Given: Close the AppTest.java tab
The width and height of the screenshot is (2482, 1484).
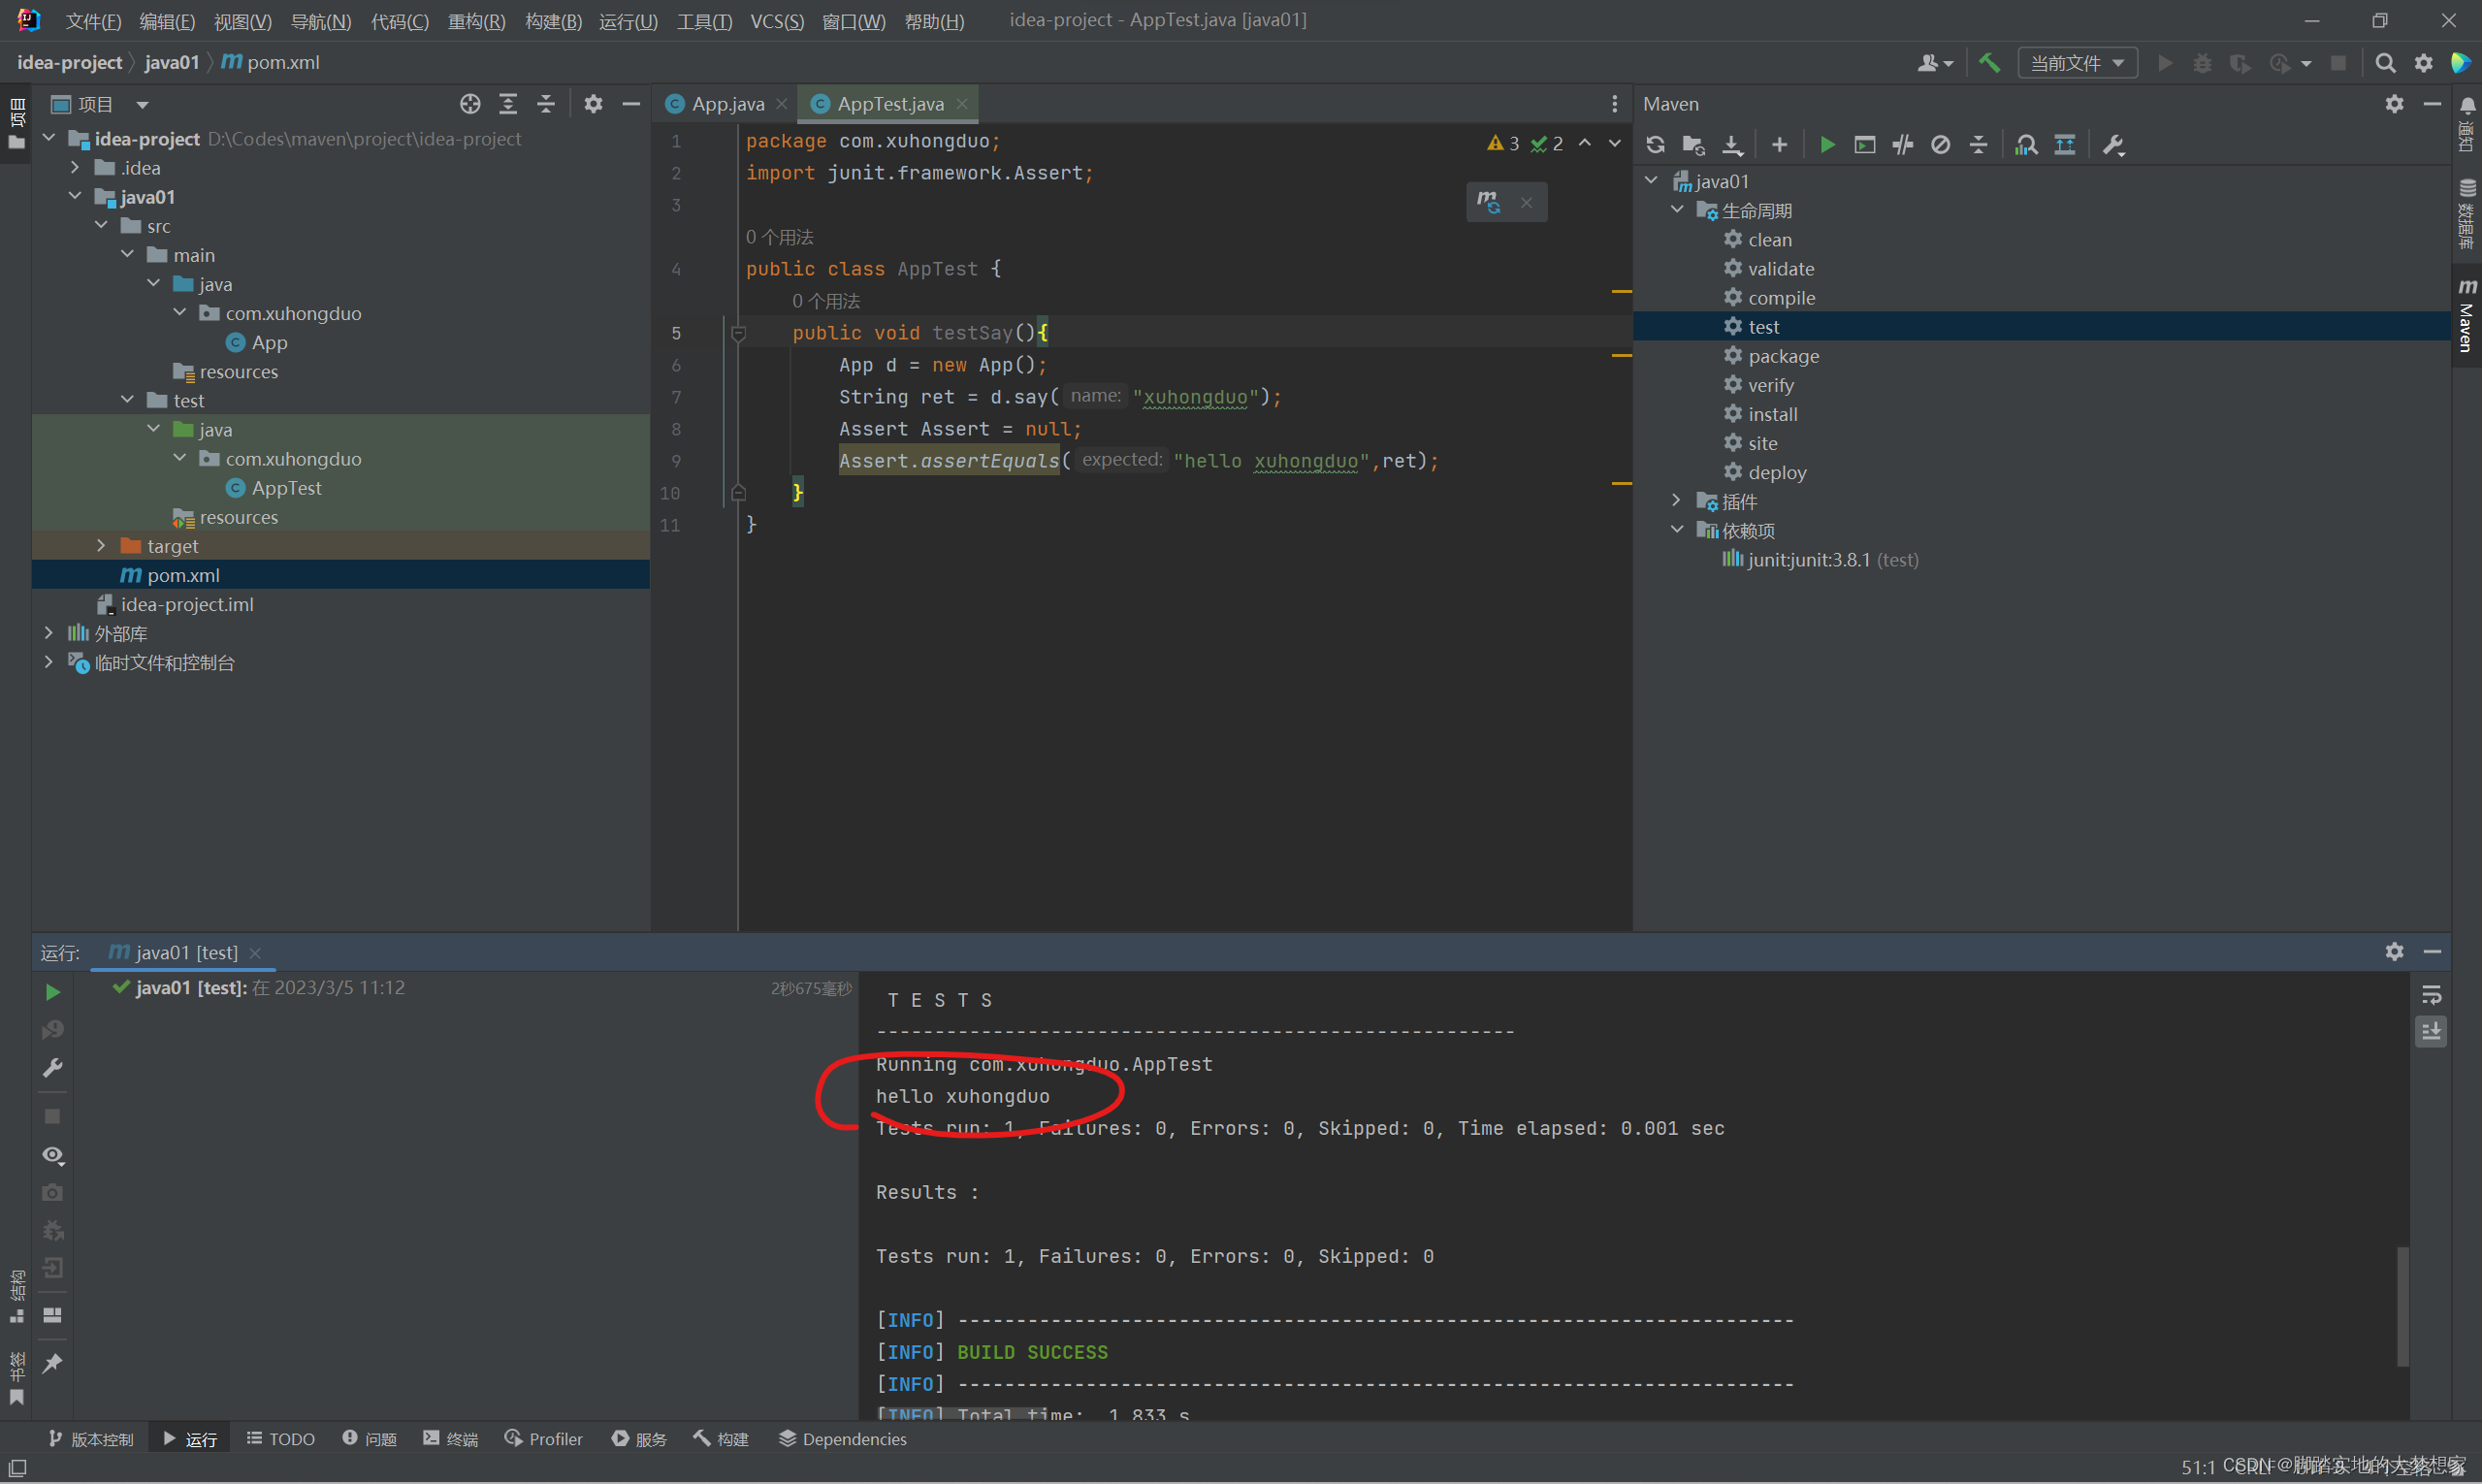Looking at the screenshot, I should [962, 104].
